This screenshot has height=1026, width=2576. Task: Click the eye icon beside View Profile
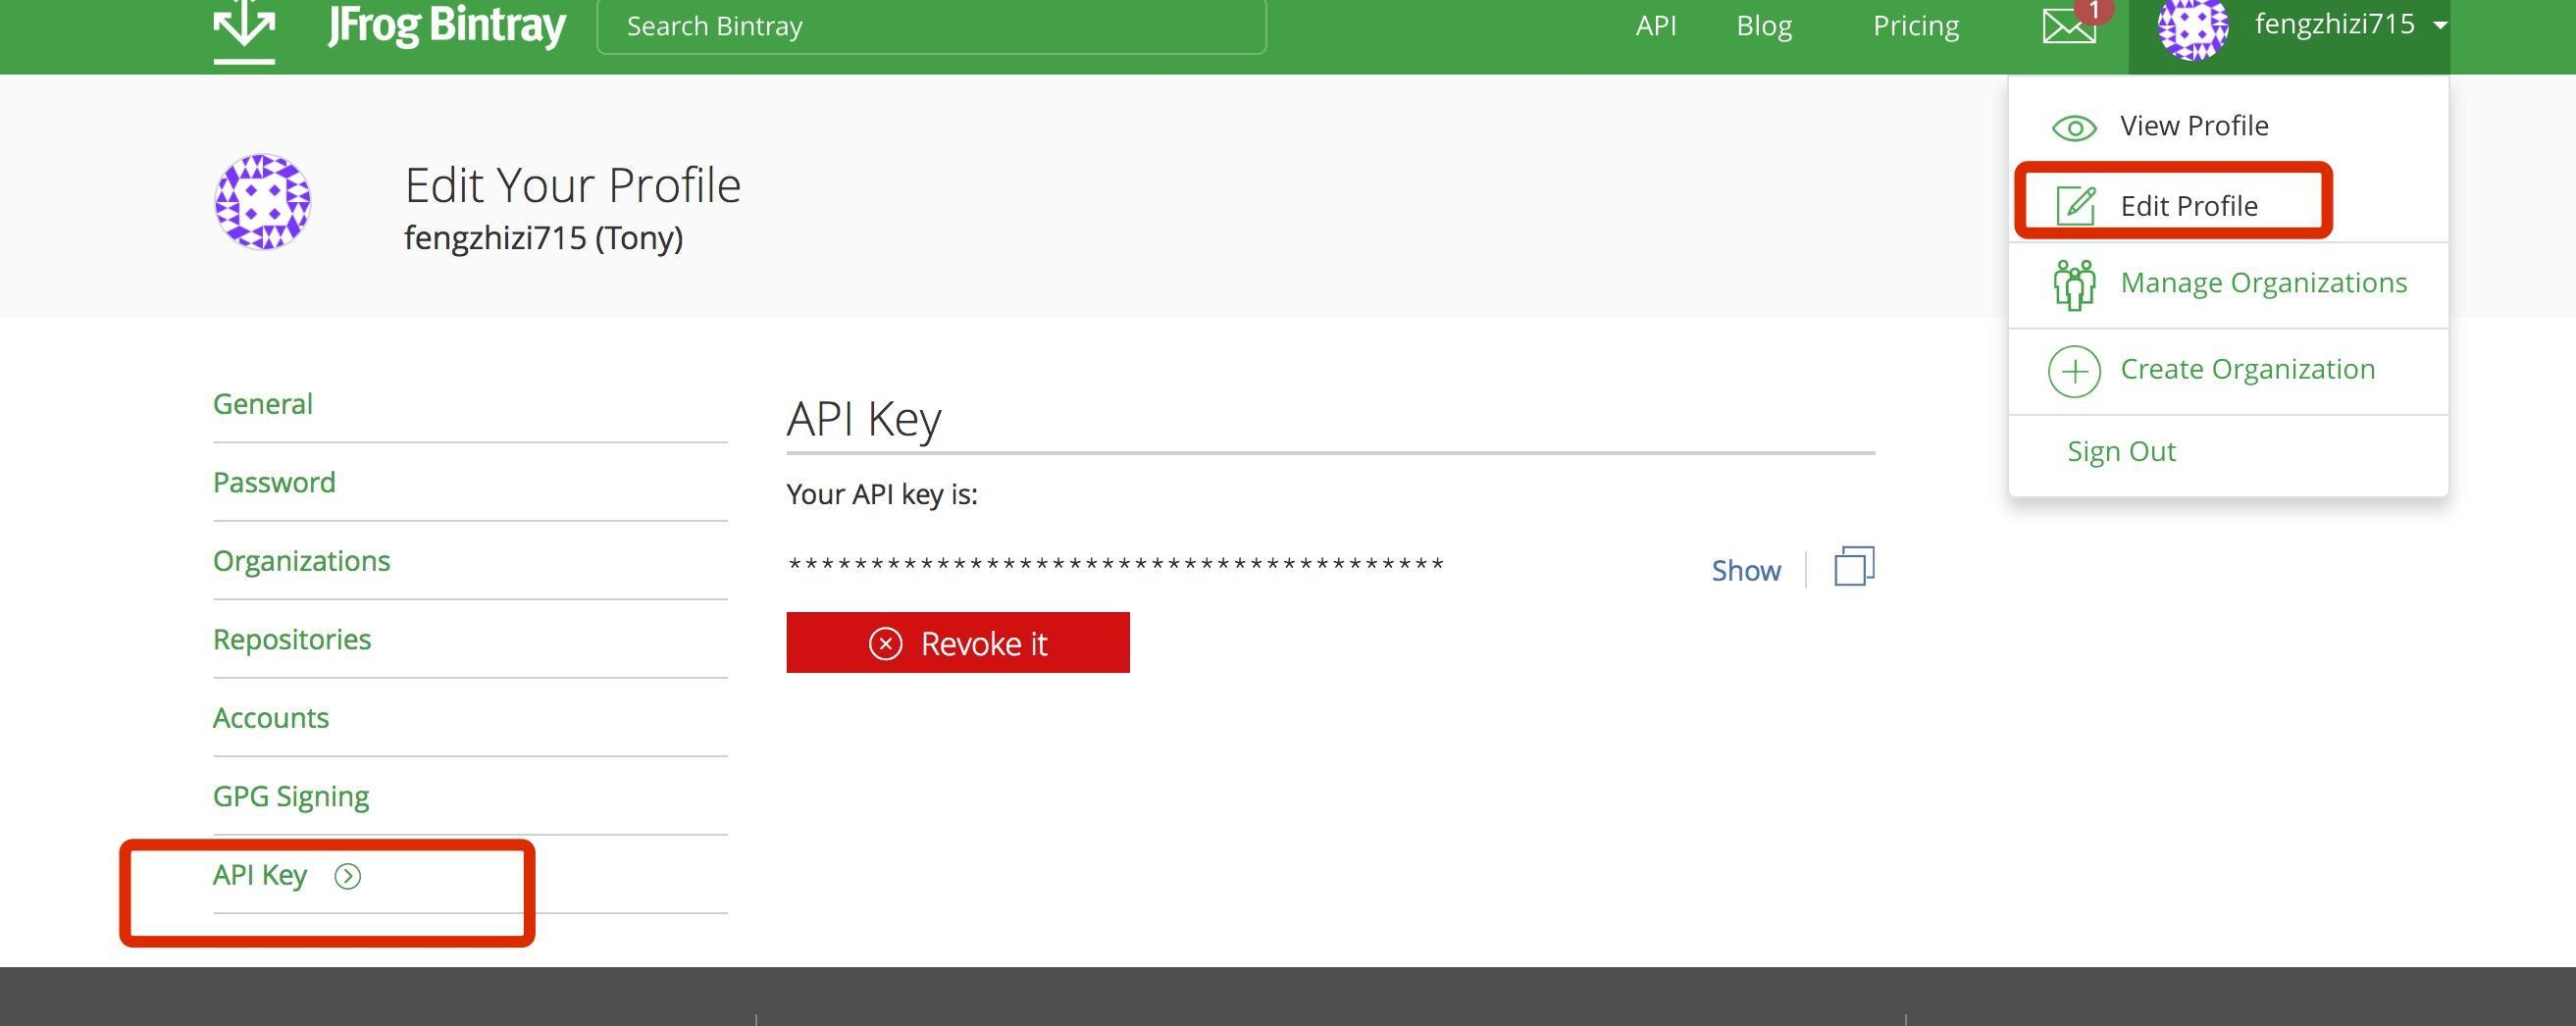tap(2074, 128)
